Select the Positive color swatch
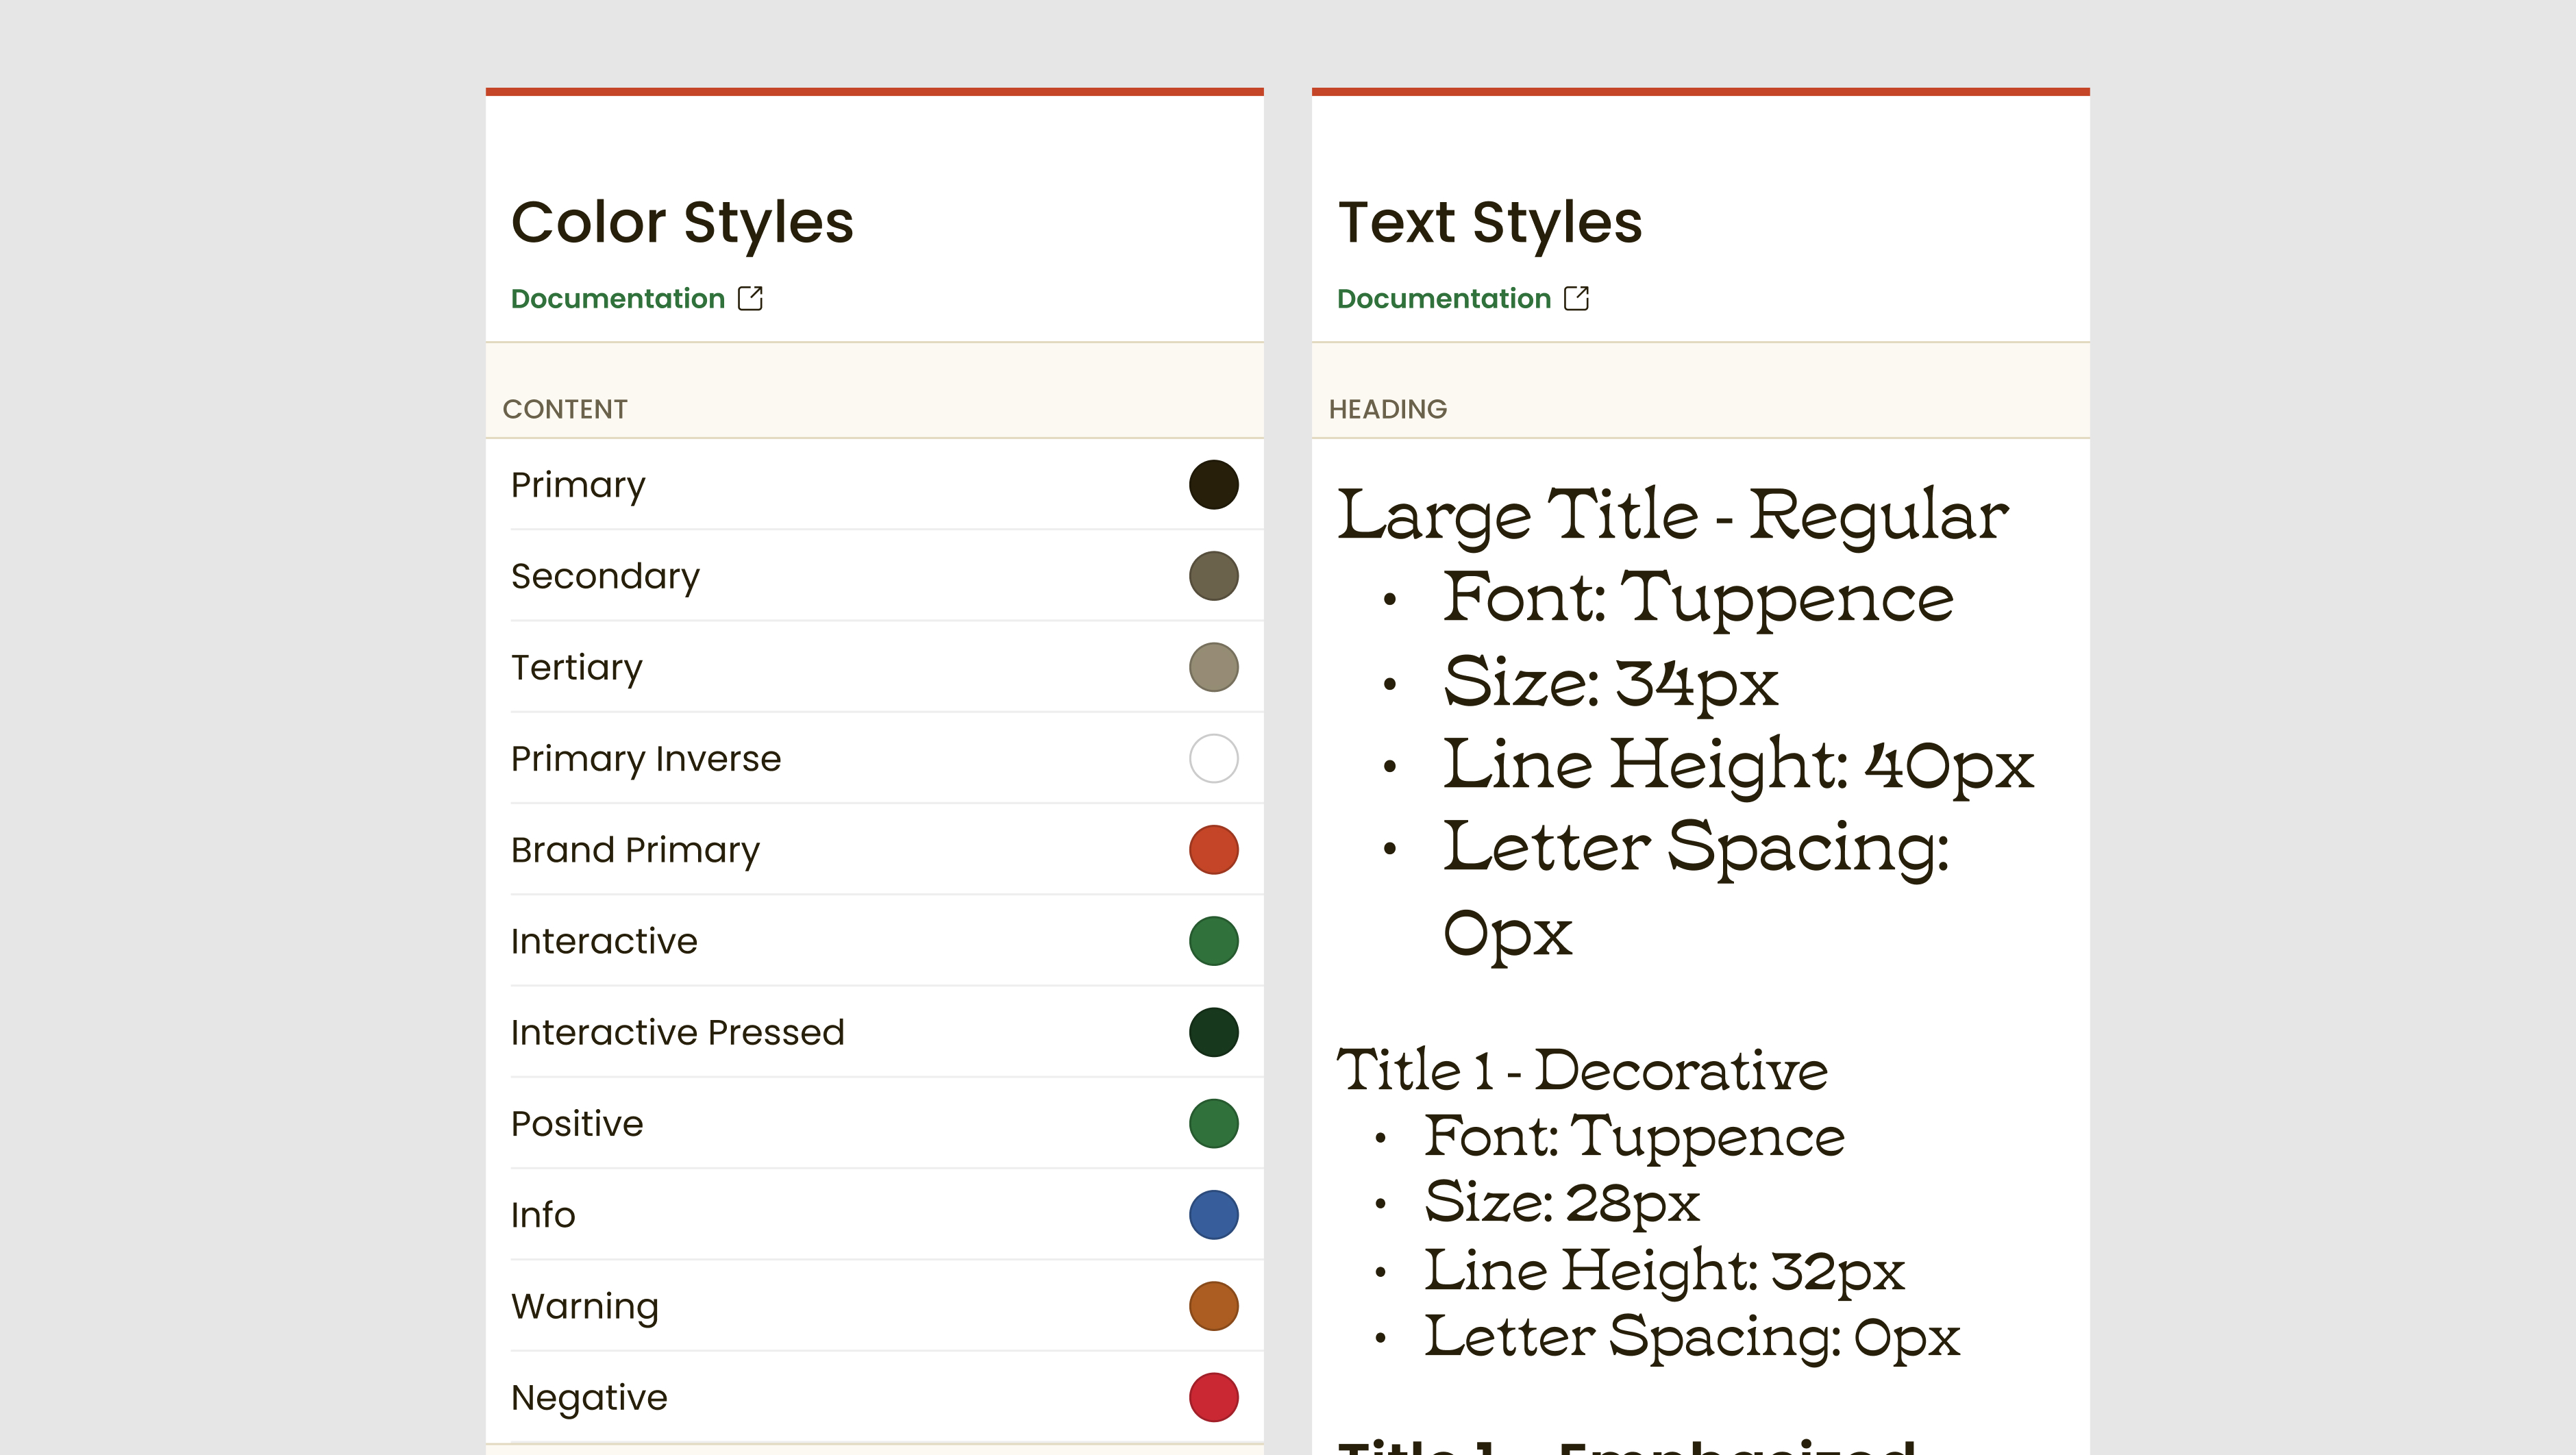Viewport: 2576px width, 1455px height. [x=1213, y=1123]
